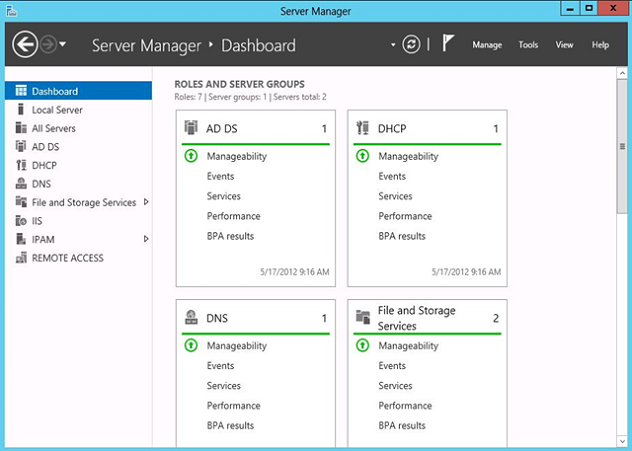Click DHCP Manageability green status icon
Screen dimensions: 632x451
click(363, 156)
